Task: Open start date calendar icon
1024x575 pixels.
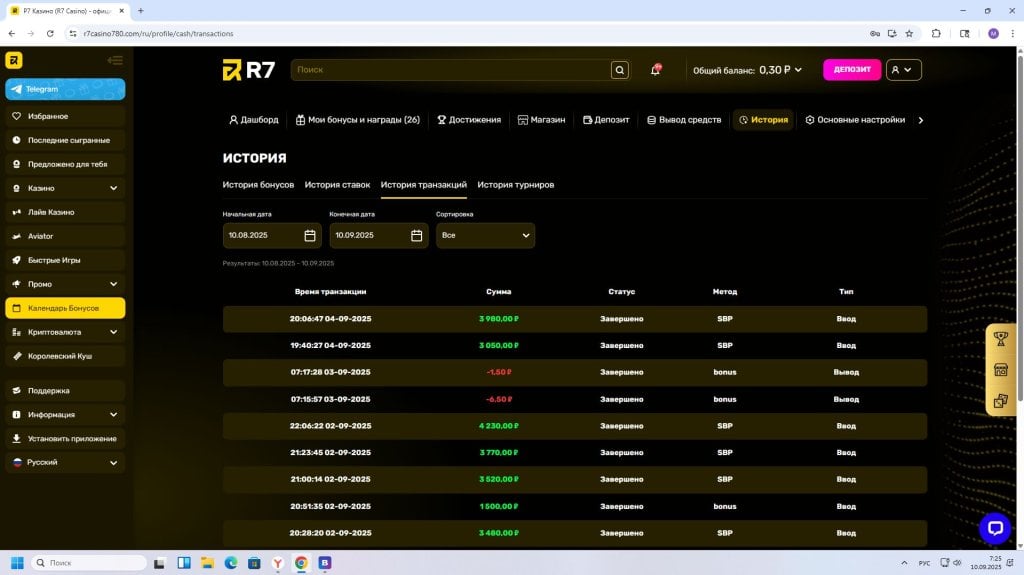Action: click(310, 235)
